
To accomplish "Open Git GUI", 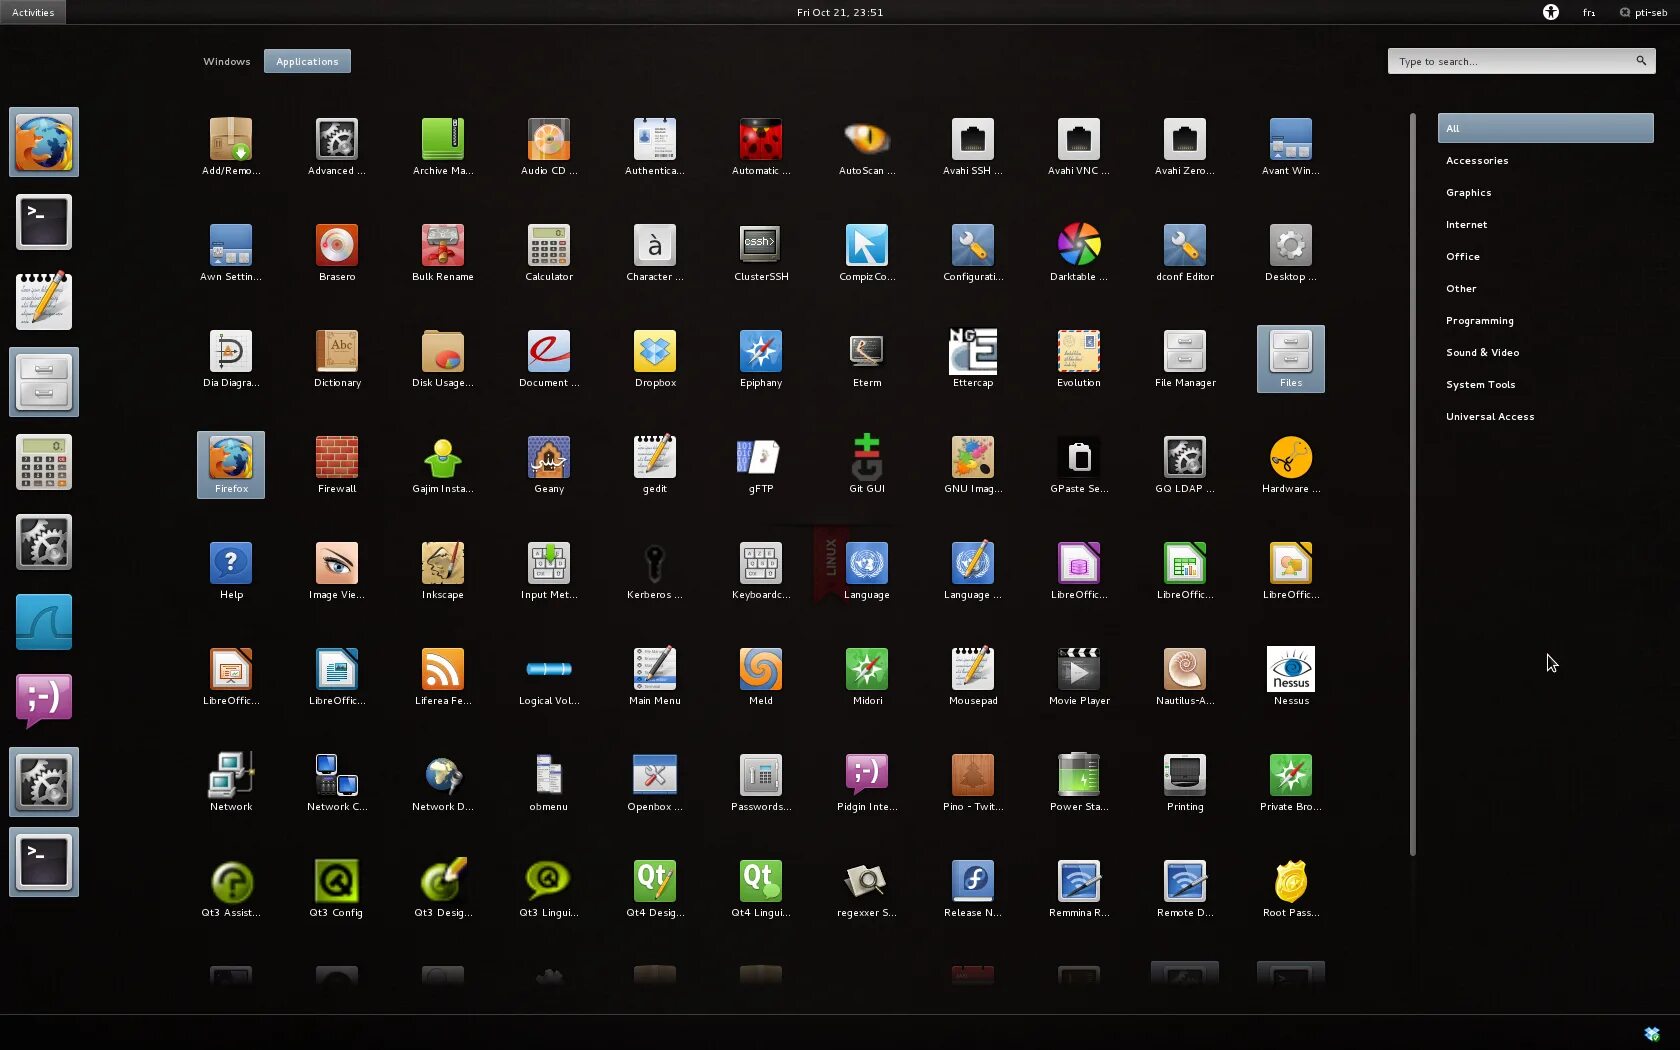I will 867,465.
